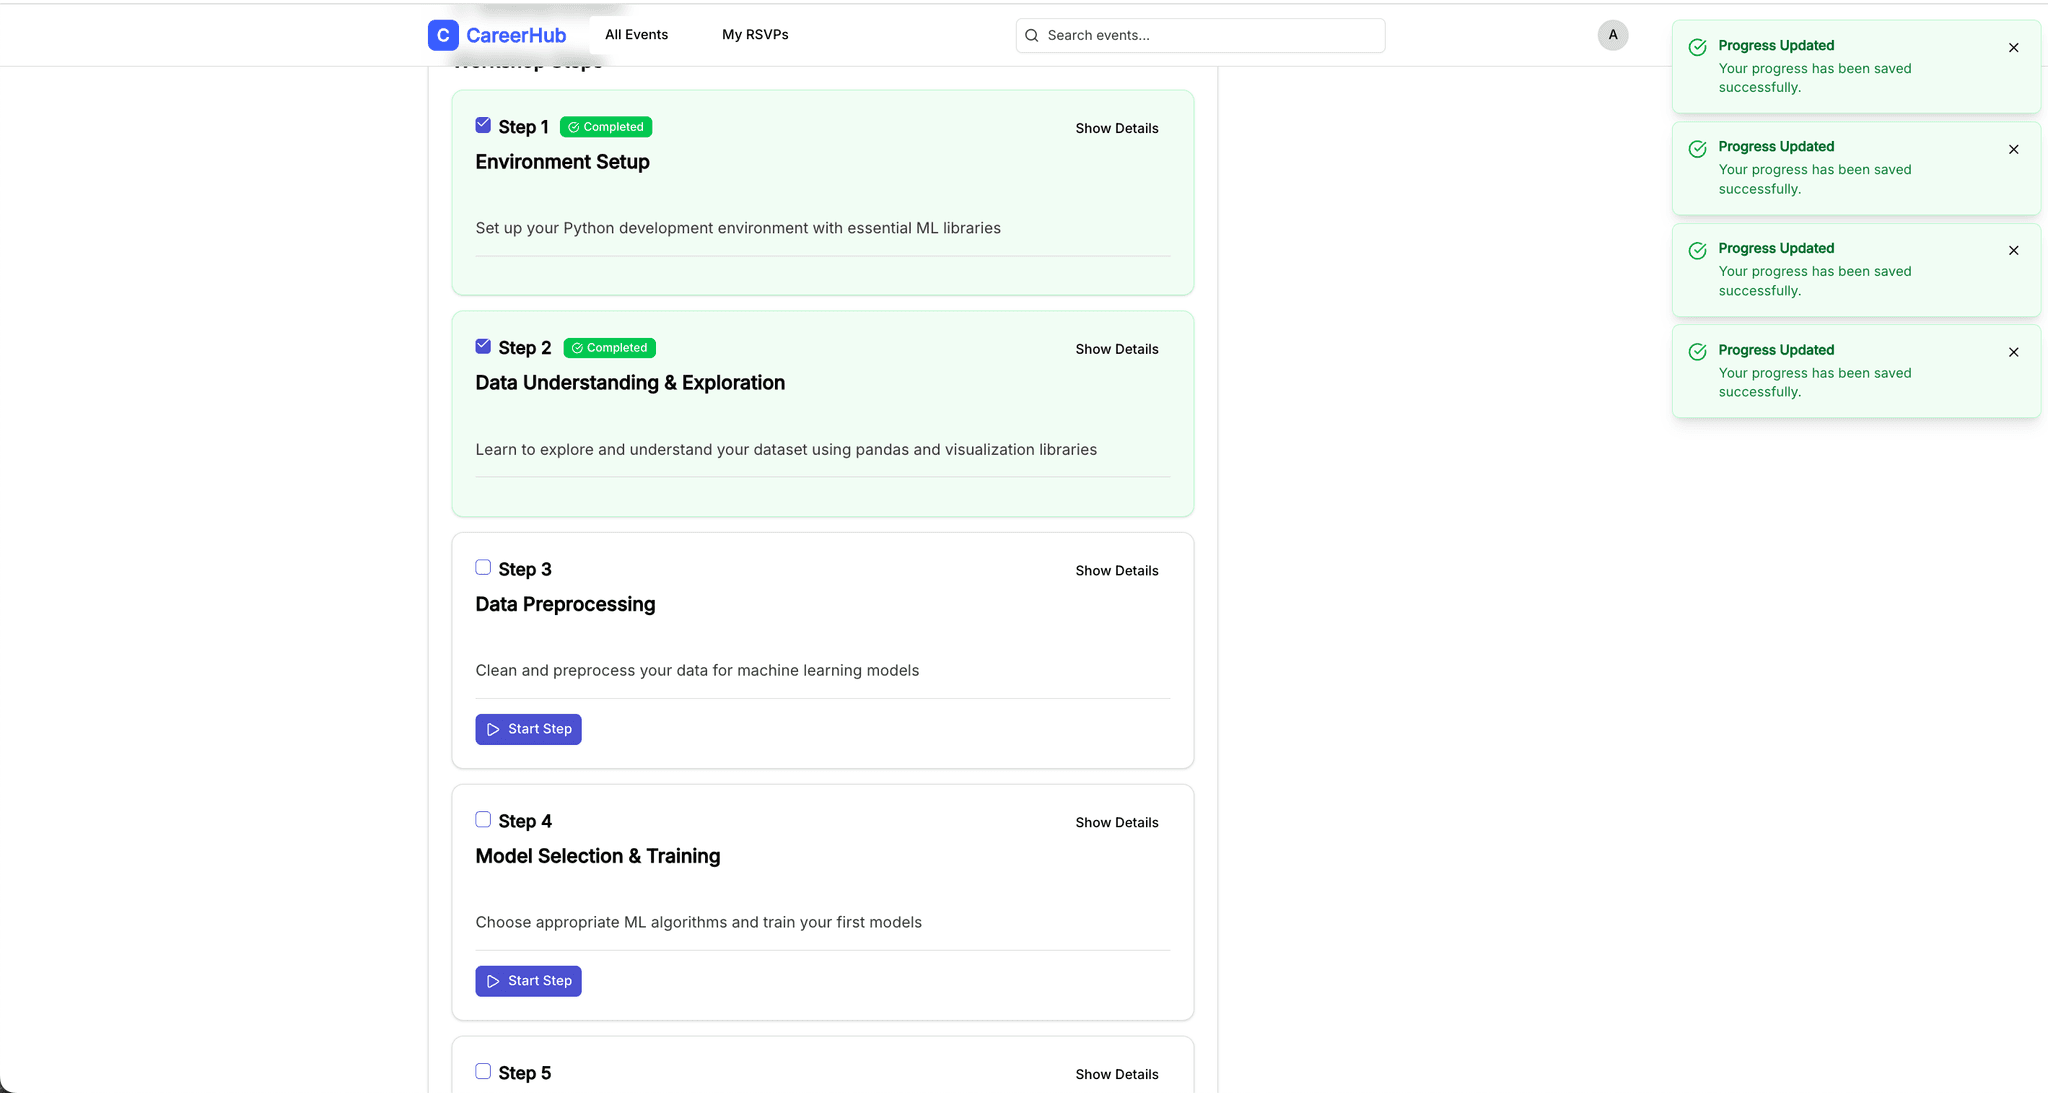
Task: Dismiss the topmost Progress Updated notification
Action: [x=2013, y=47]
